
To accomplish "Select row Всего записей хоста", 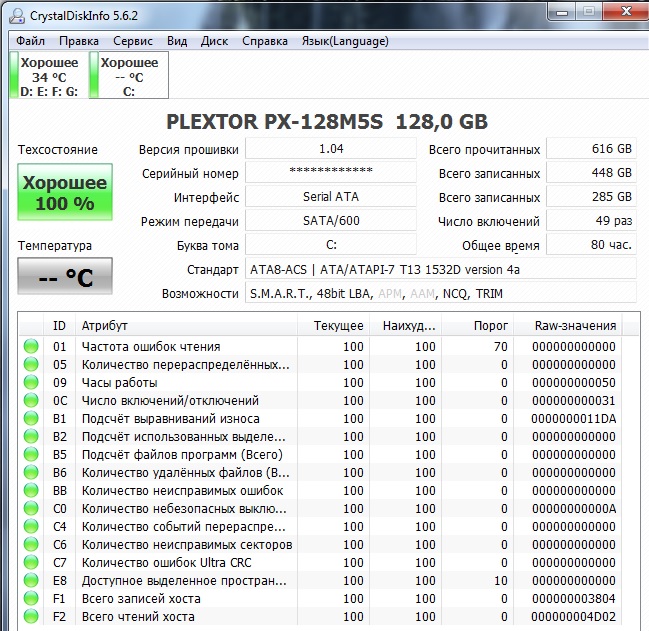I will [320, 598].
